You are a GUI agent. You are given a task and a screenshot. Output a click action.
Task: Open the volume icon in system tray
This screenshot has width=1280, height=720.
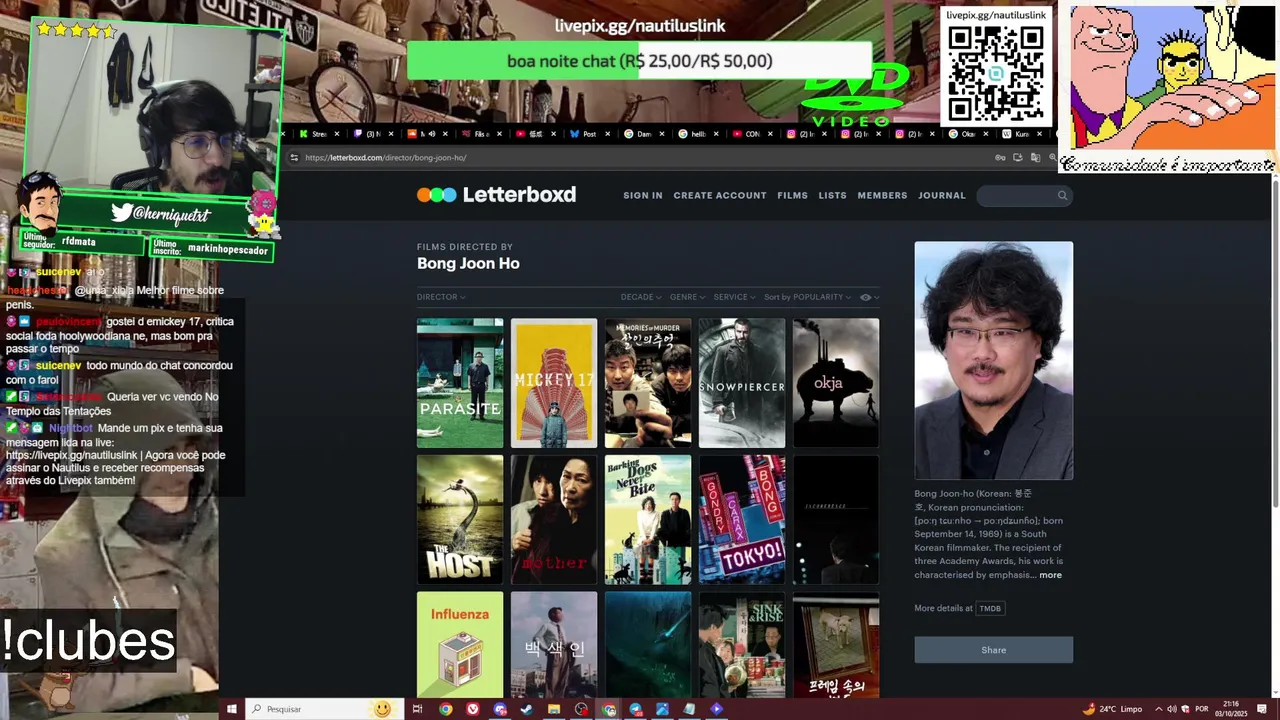point(1172,709)
